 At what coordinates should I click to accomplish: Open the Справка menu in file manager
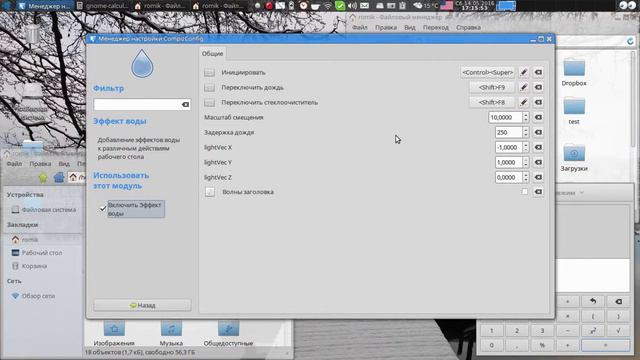(468, 27)
